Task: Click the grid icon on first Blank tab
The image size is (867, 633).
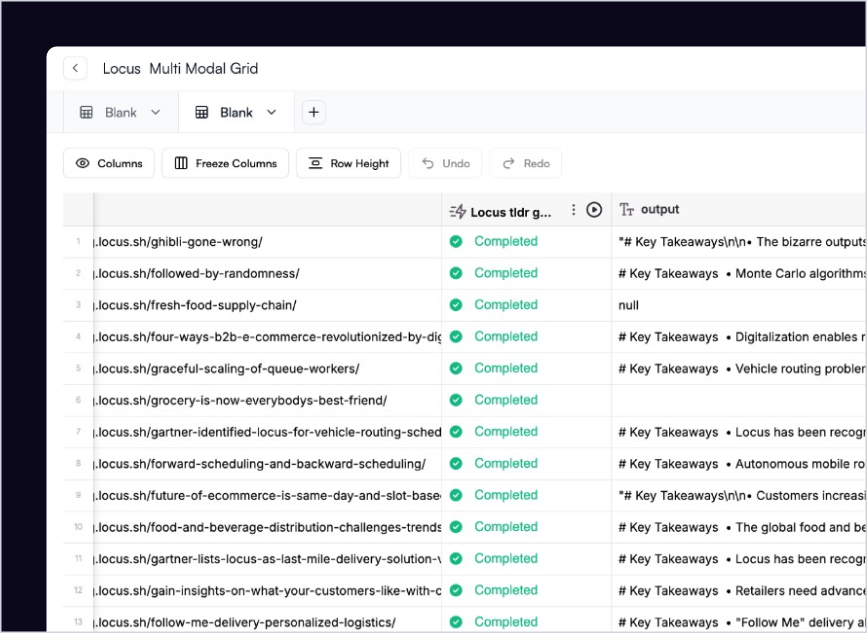Action: tap(86, 112)
